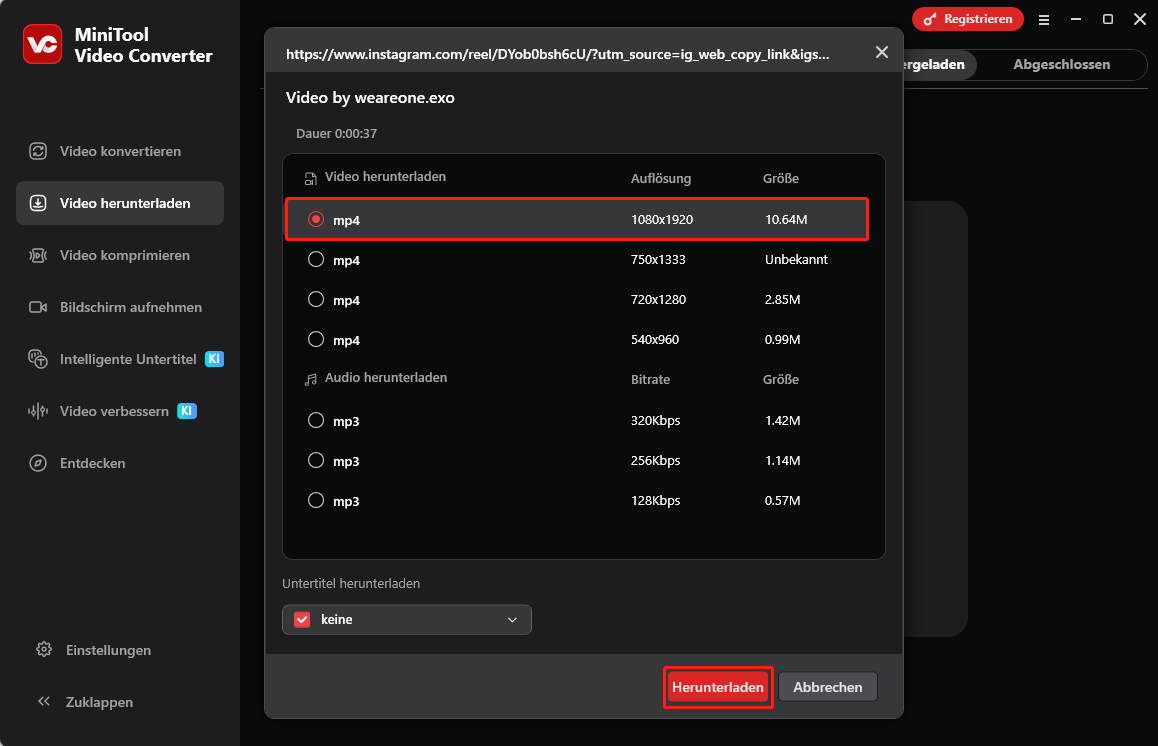1158x746 pixels.
Task: Click the Herunterladen button
Action: coord(718,688)
